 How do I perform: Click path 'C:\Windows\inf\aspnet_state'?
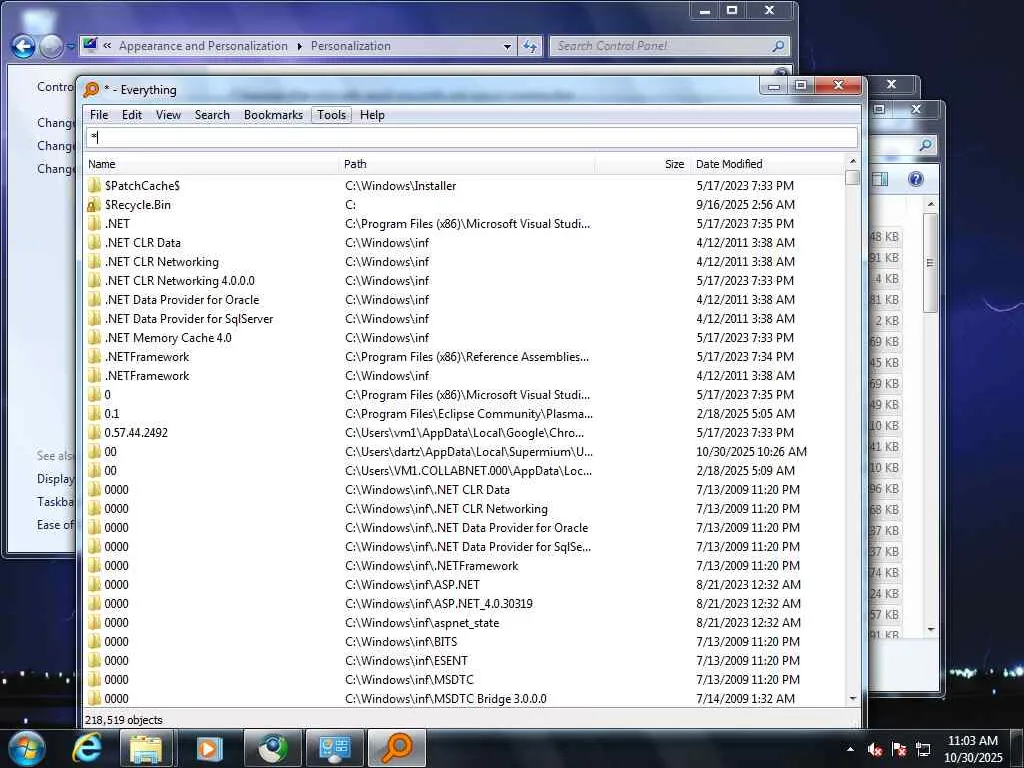click(x=422, y=622)
